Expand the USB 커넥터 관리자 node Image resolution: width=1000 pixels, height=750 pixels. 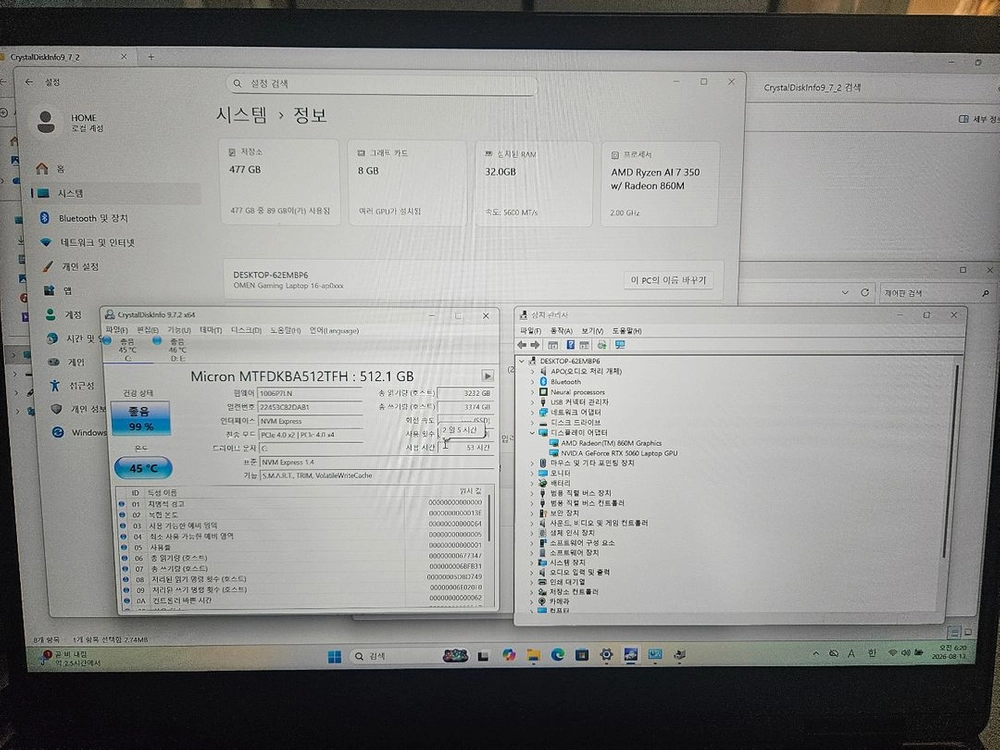point(533,402)
